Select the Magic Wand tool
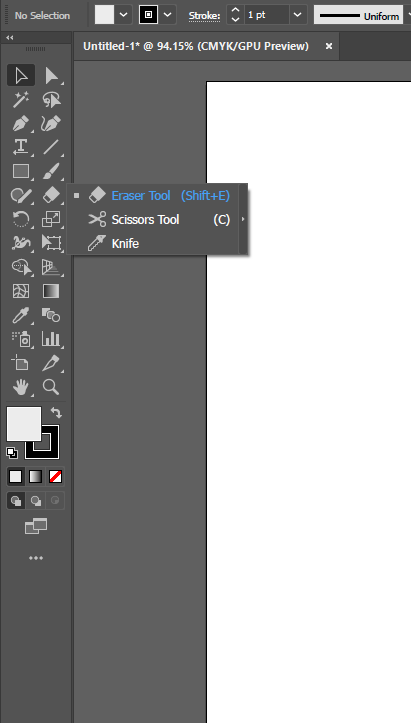Image resolution: width=411 pixels, height=723 pixels. (21, 100)
